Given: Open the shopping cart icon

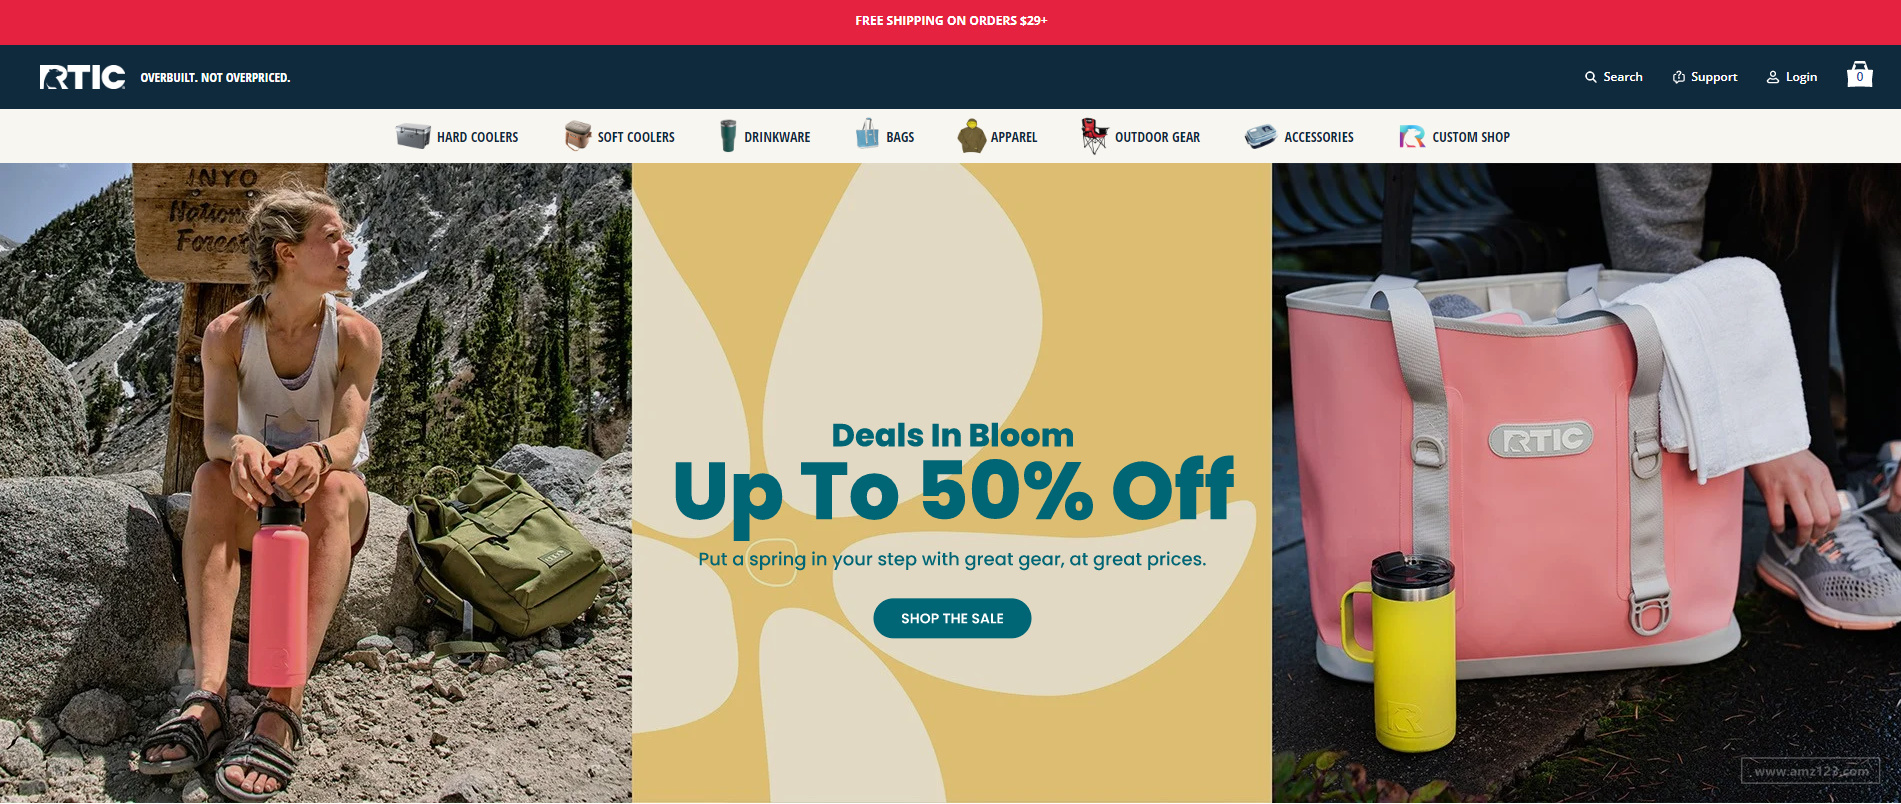Looking at the screenshot, I should (1859, 75).
